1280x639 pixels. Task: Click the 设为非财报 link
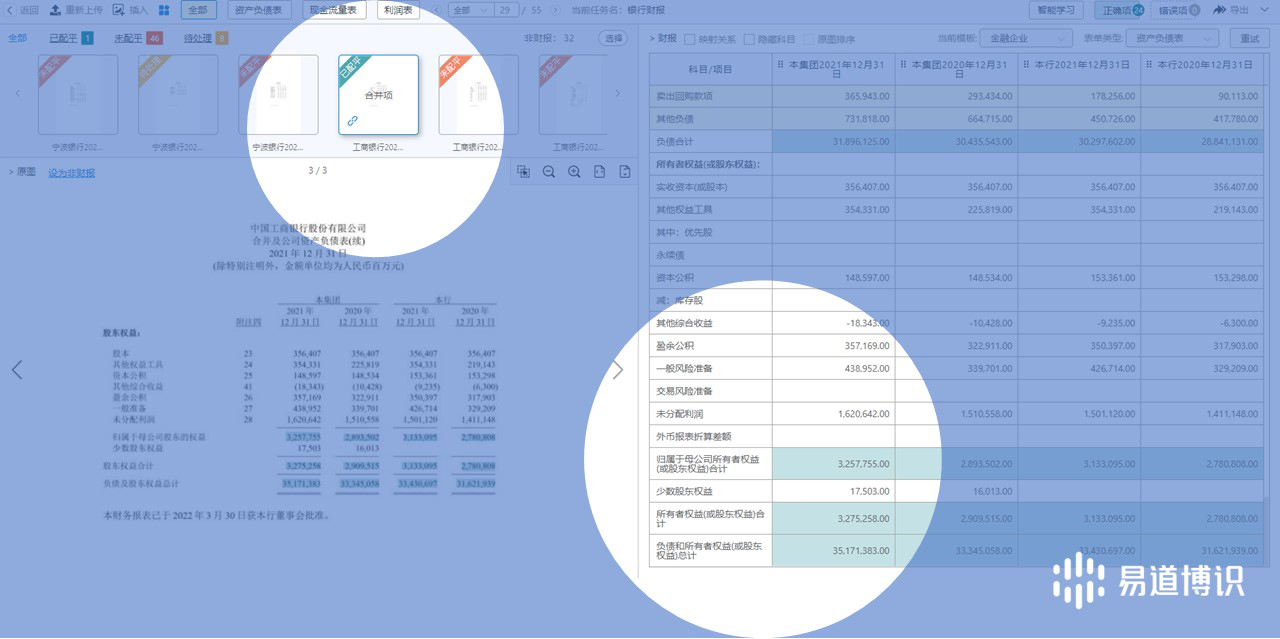72,173
